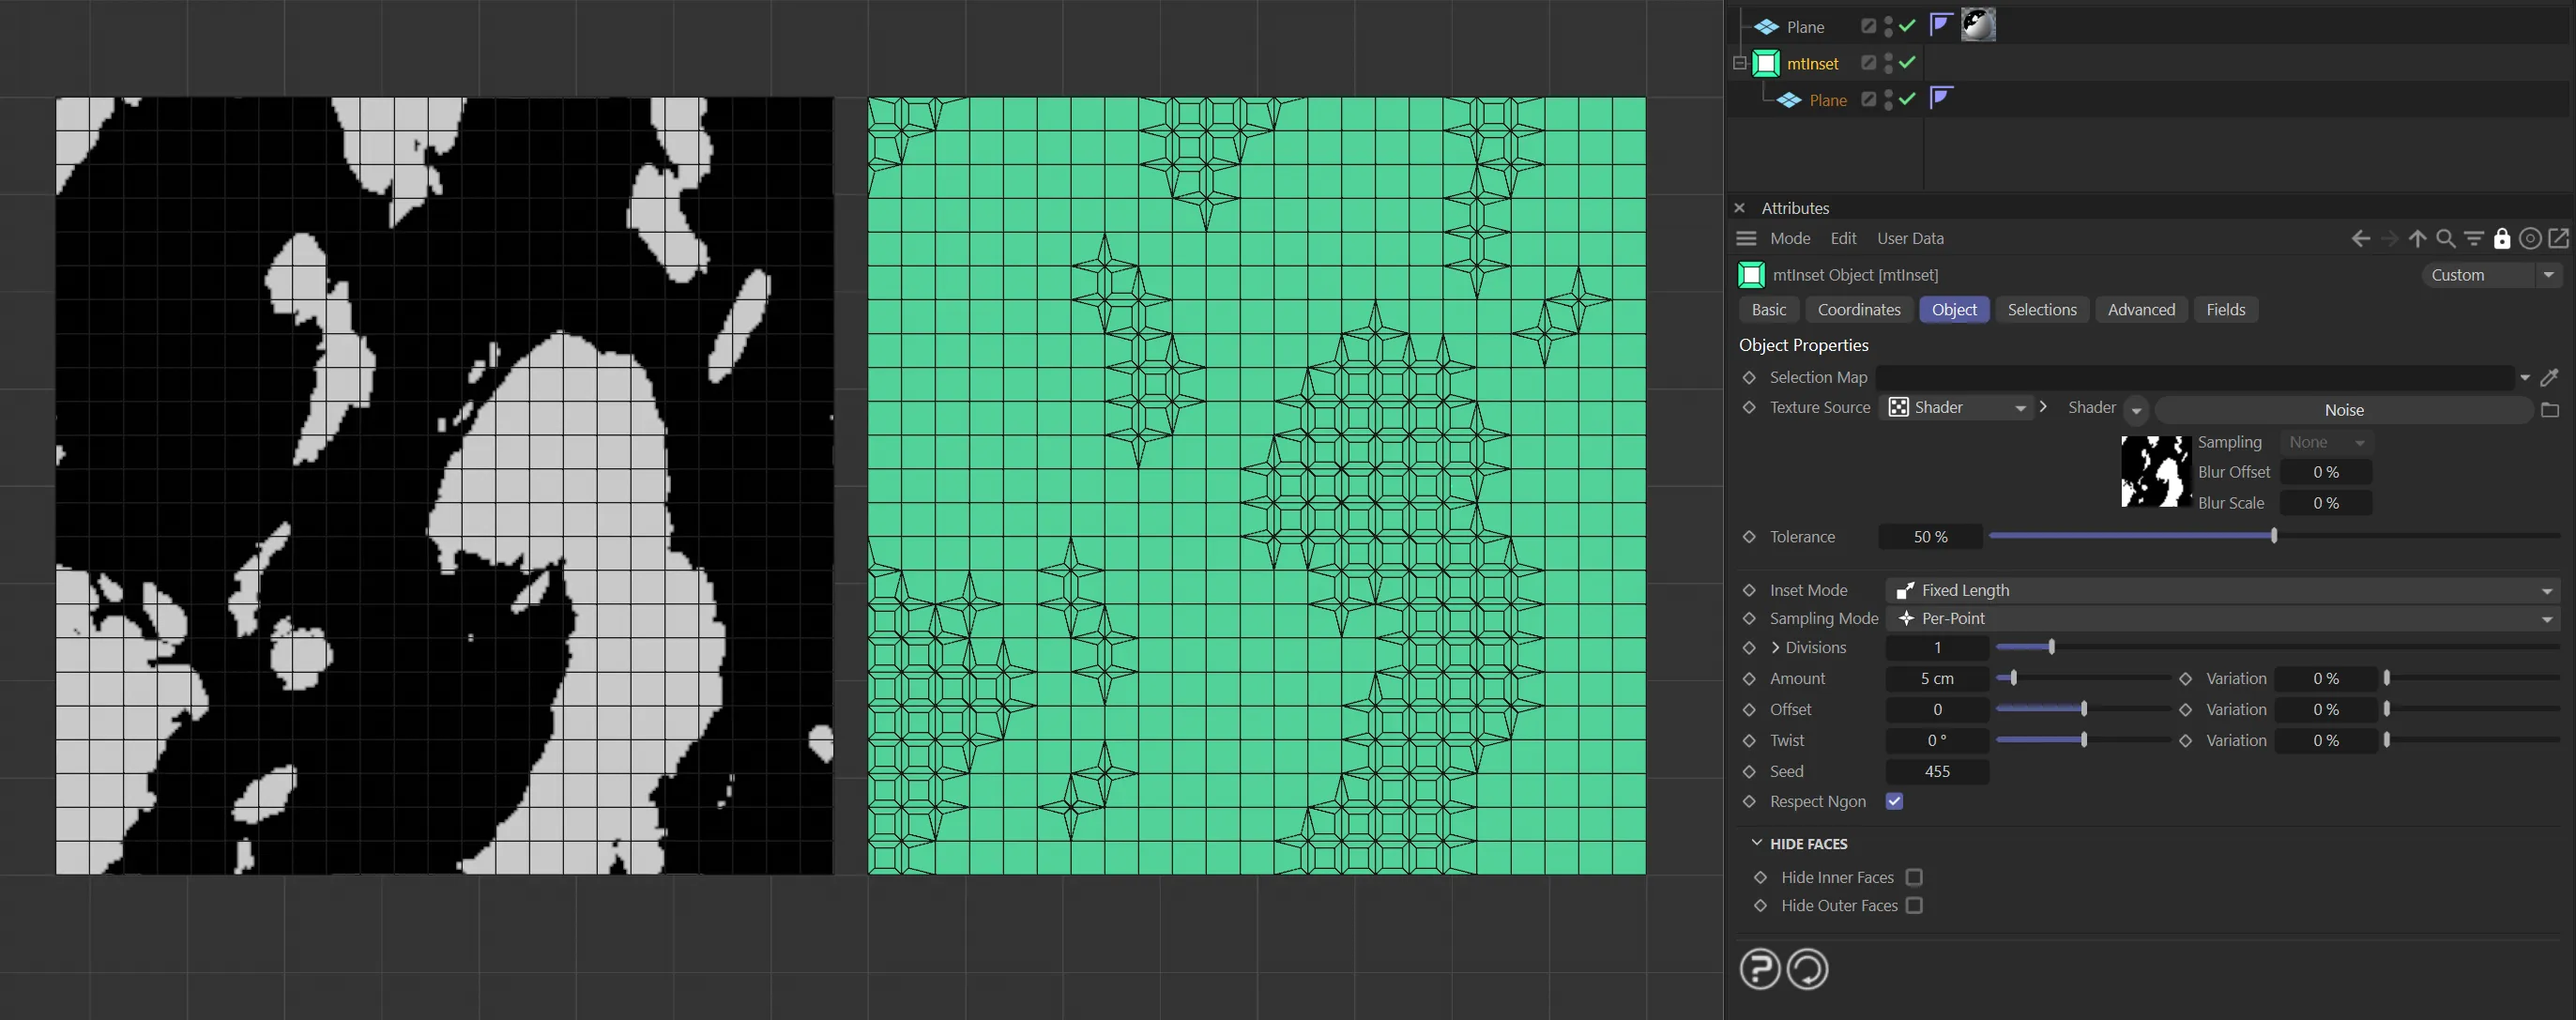Click the filter icon in Attributes toolbar

(x=2473, y=238)
